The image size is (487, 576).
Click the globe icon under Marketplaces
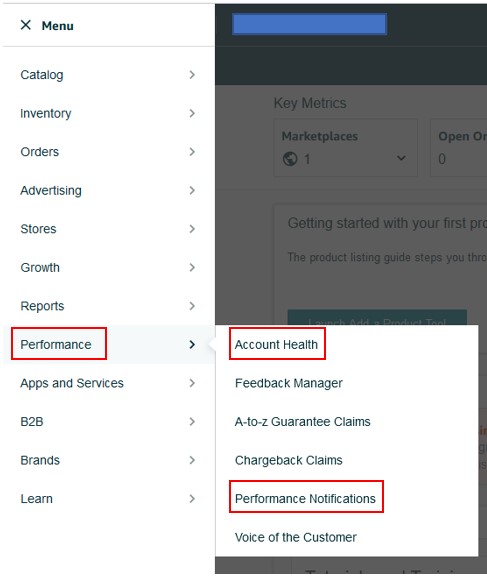point(290,159)
